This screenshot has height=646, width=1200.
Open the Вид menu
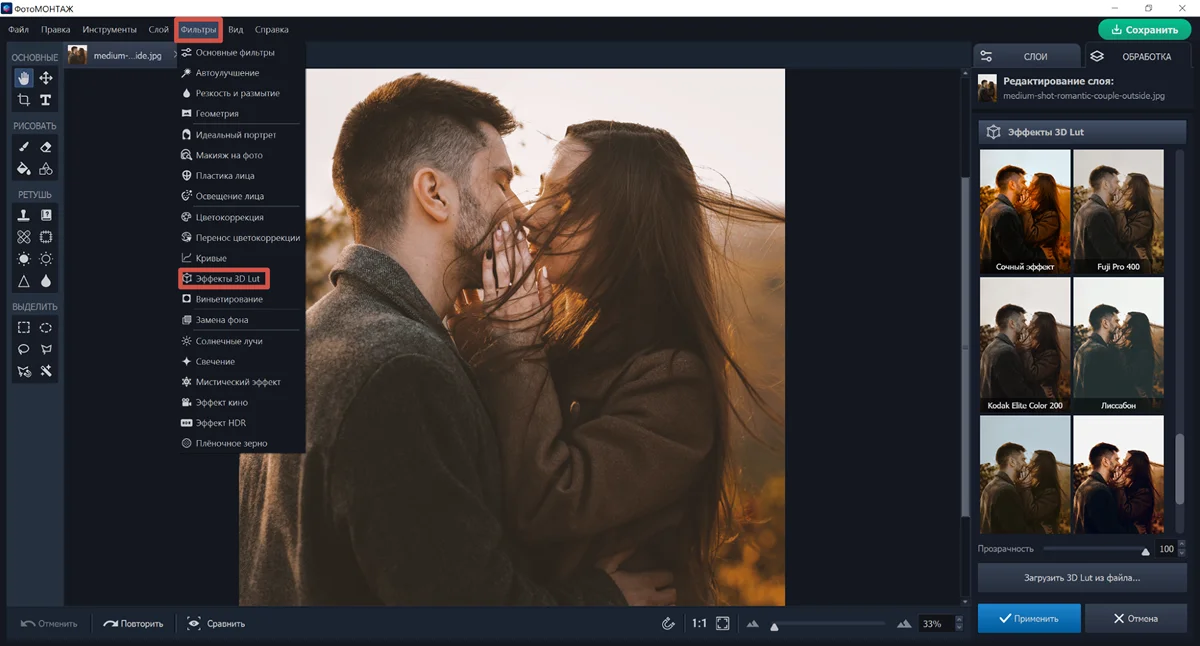click(235, 30)
